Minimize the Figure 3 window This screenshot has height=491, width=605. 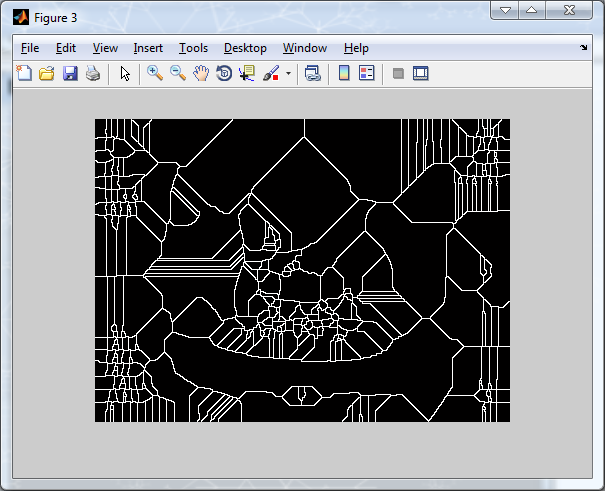pos(505,10)
